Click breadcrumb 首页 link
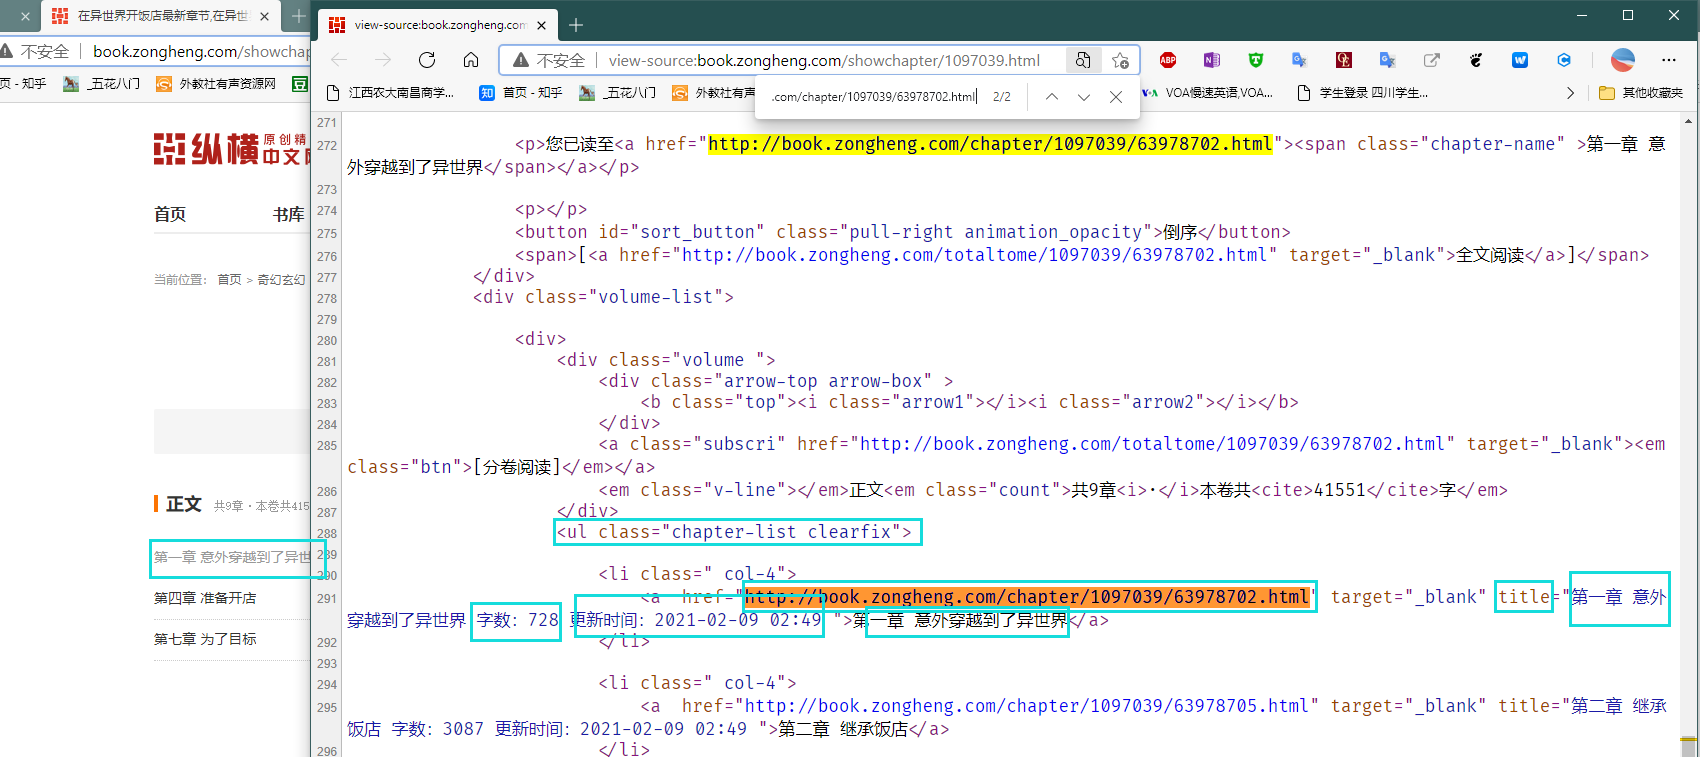 [229, 279]
